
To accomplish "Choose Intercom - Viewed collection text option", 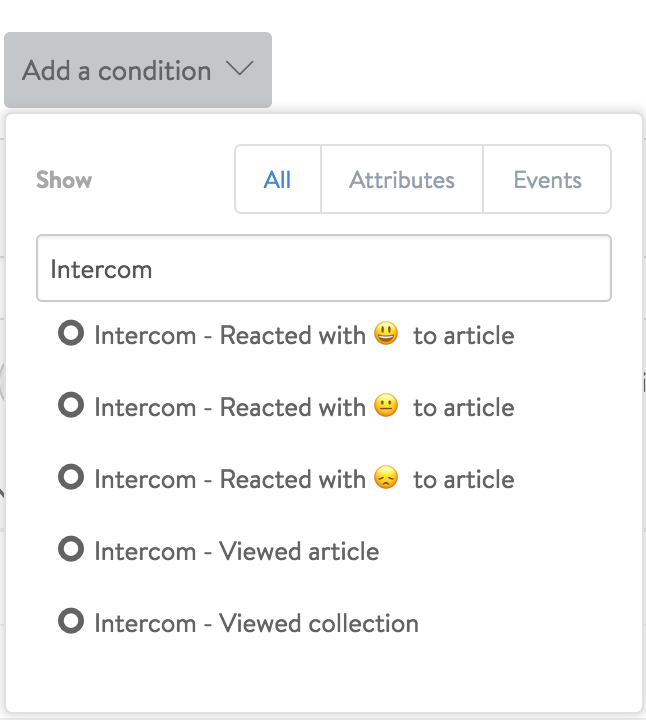I will (x=257, y=623).
